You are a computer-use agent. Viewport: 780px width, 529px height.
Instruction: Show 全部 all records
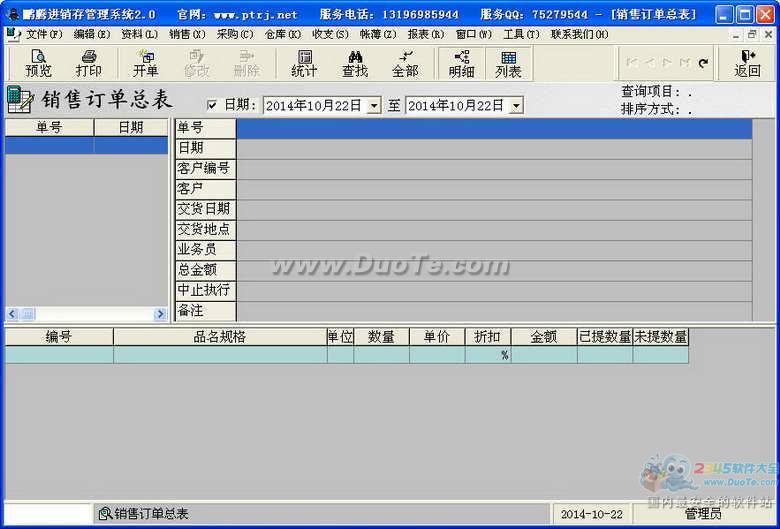tap(405, 63)
